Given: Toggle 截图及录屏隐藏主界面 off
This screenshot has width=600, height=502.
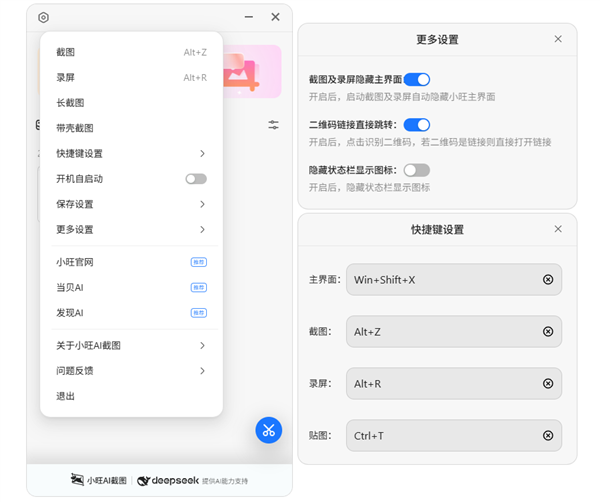Looking at the screenshot, I should point(417,79).
